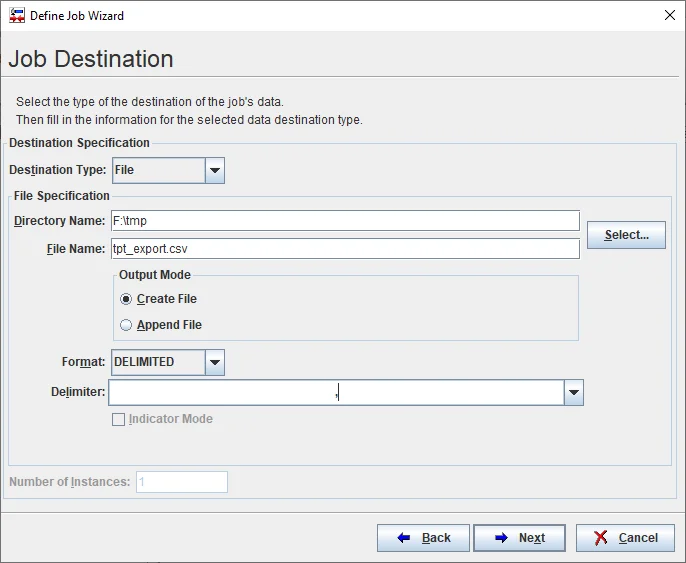Expand the Delimiter dropdown list arrow
Screen dimensions: 686x563
573,393
